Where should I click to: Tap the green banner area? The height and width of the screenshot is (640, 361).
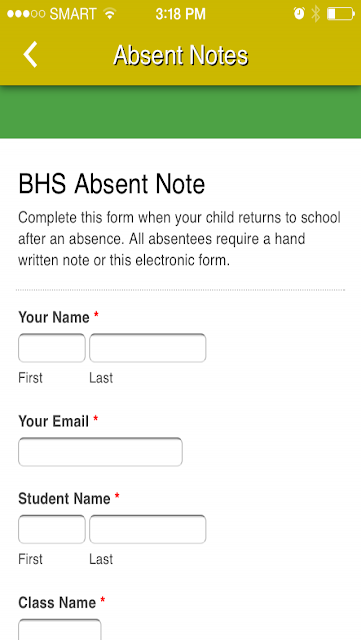[x=180, y=112]
